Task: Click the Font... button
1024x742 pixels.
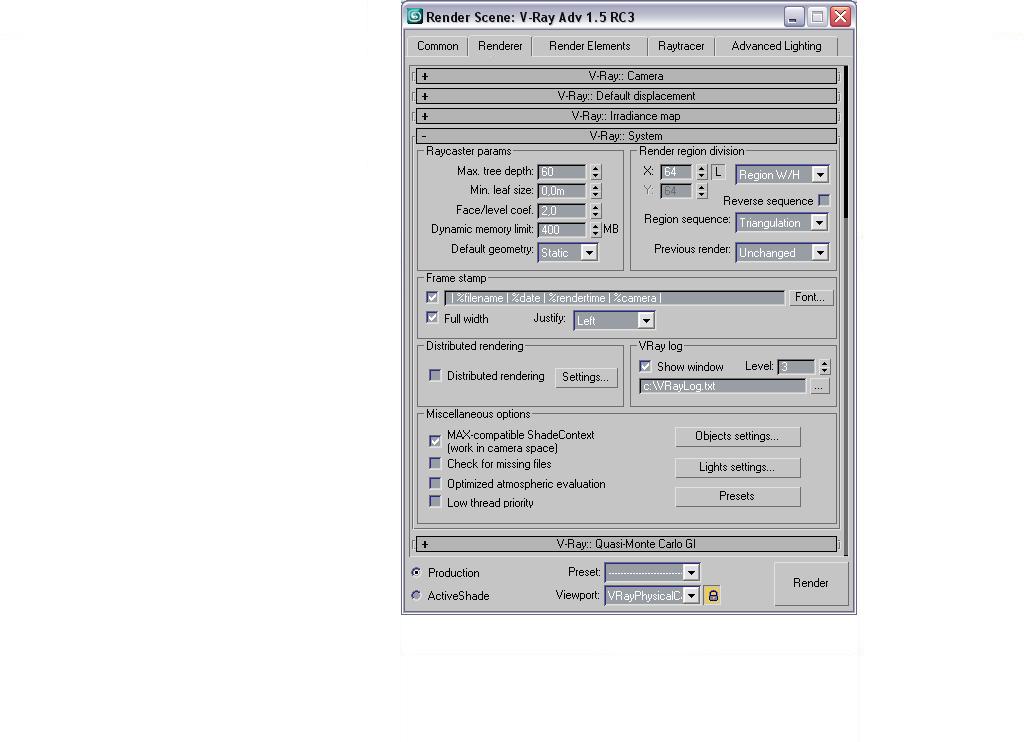Action: pyautogui.click(x=810, y=297)
